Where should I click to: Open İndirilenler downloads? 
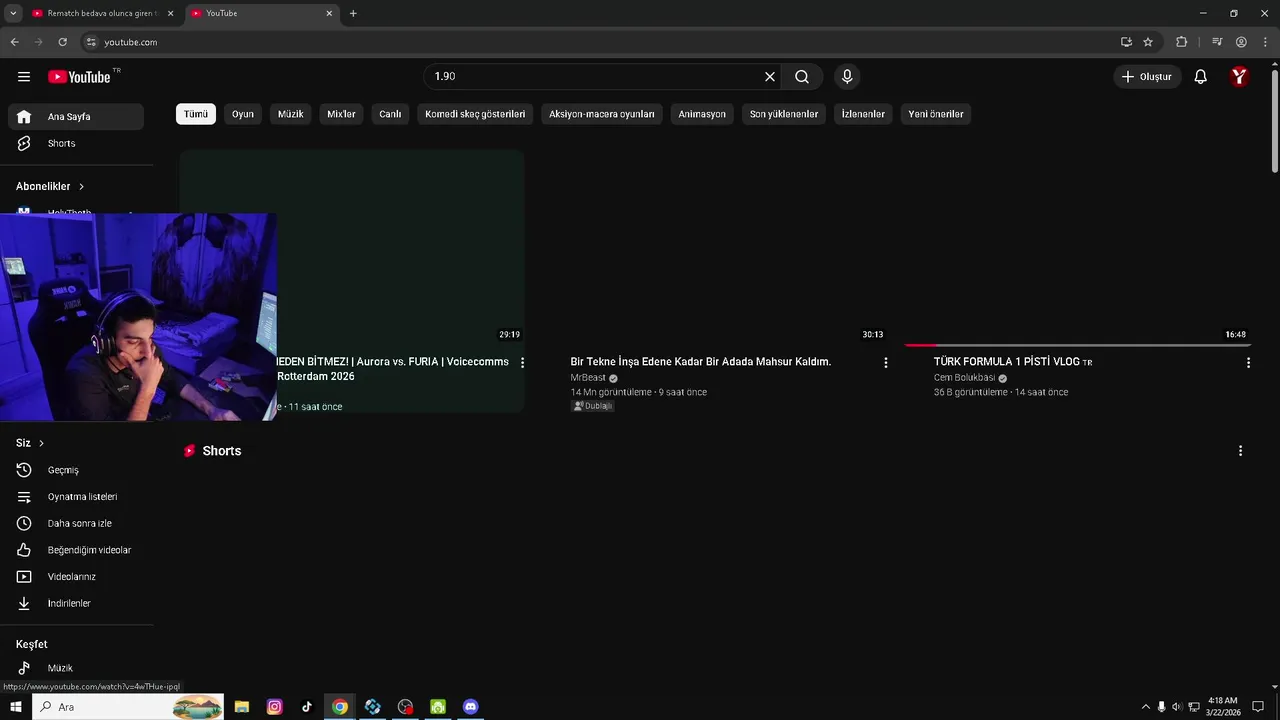[76, 604]
